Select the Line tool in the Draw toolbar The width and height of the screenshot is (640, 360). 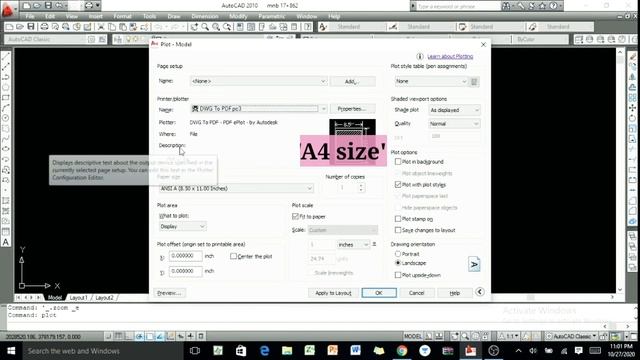6,56
